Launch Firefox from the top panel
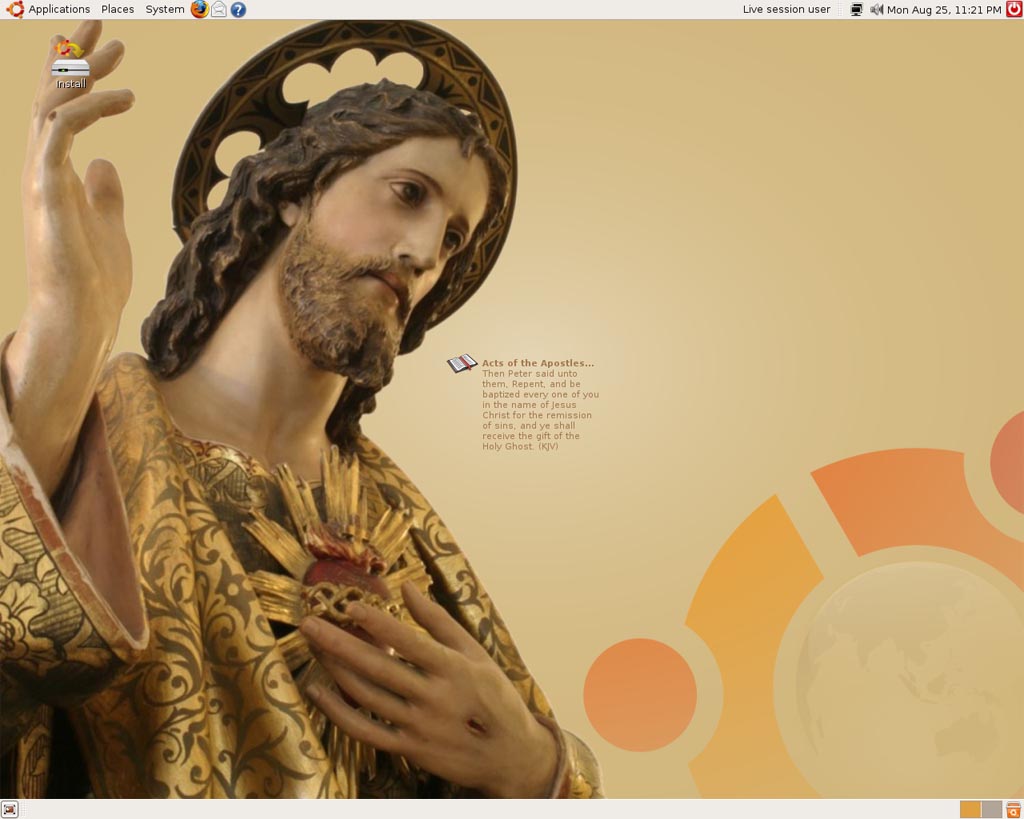The height and width of the screenshot is (819, 1024). coord(200,9)
